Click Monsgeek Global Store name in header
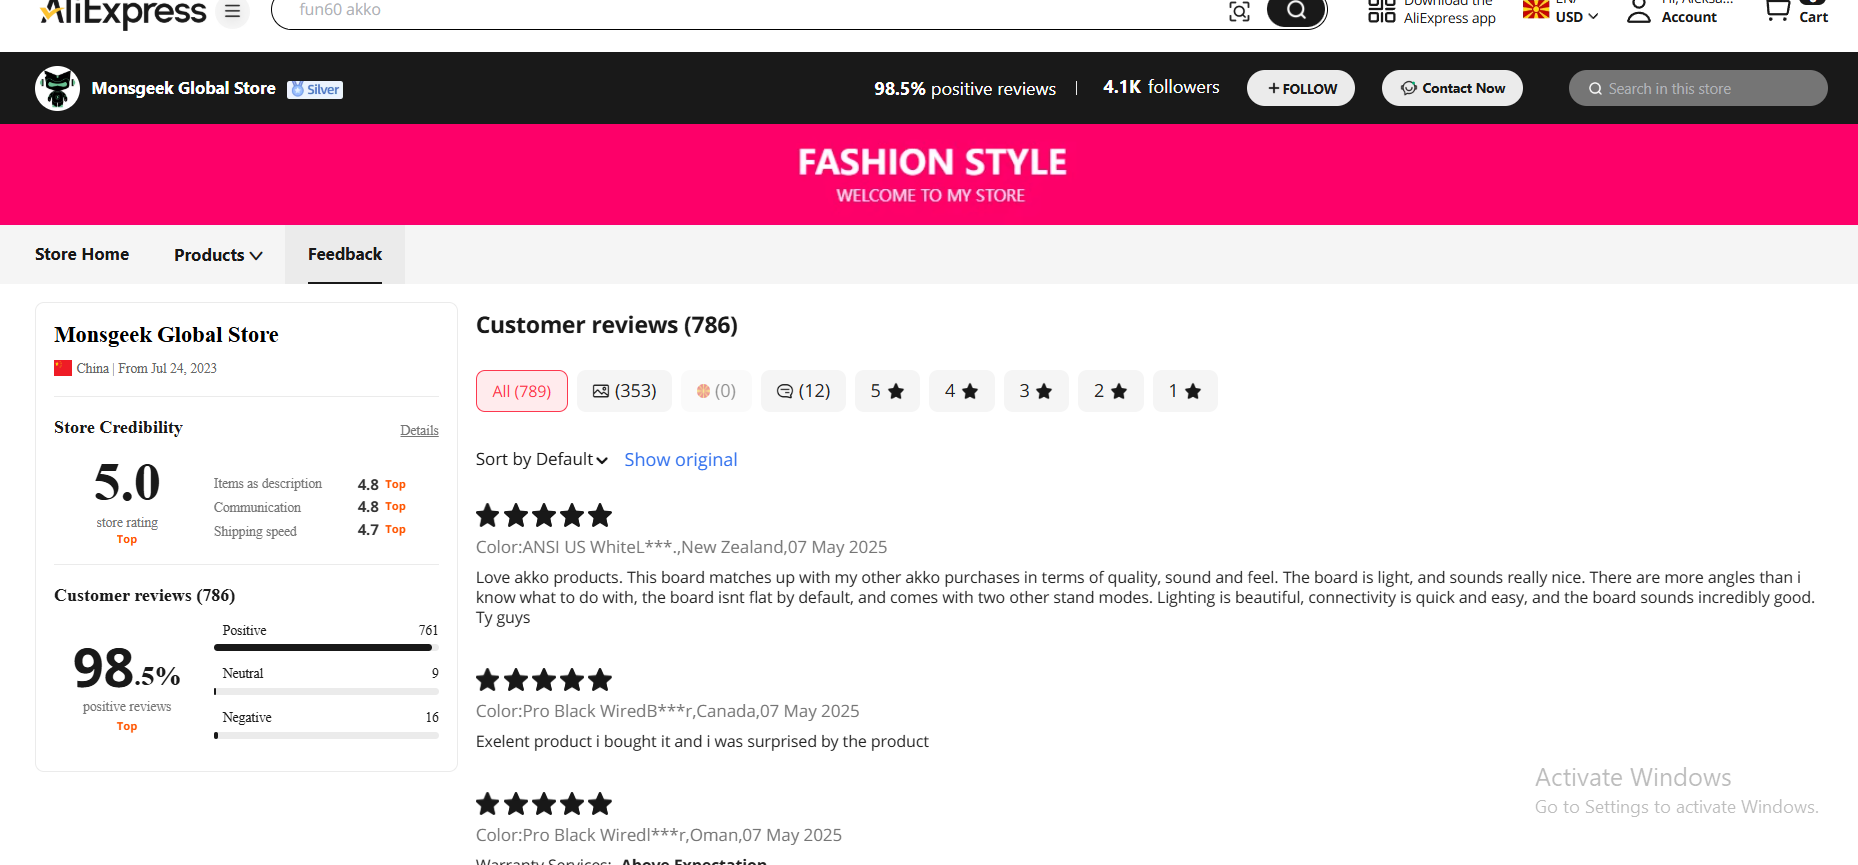Viewport: 1858px width, 865px height. (x=183, y=88)
